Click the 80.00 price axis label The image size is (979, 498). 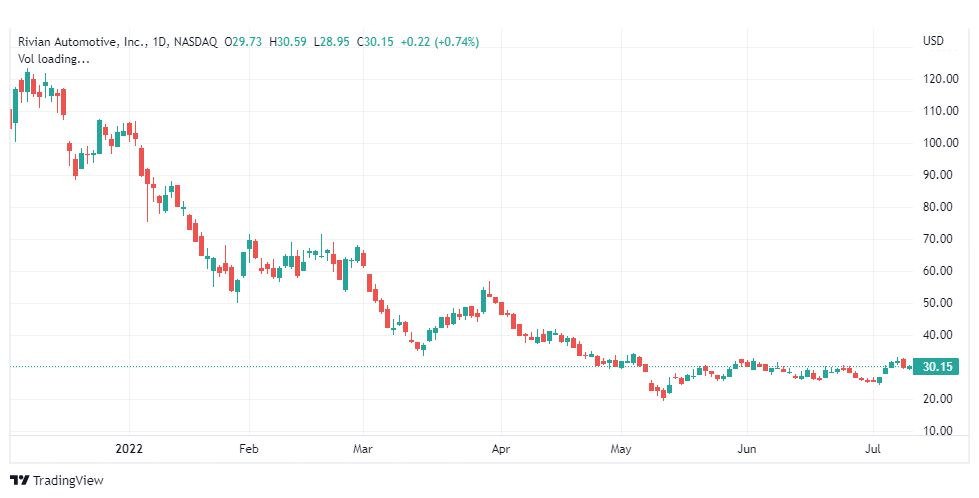point(940,207)
